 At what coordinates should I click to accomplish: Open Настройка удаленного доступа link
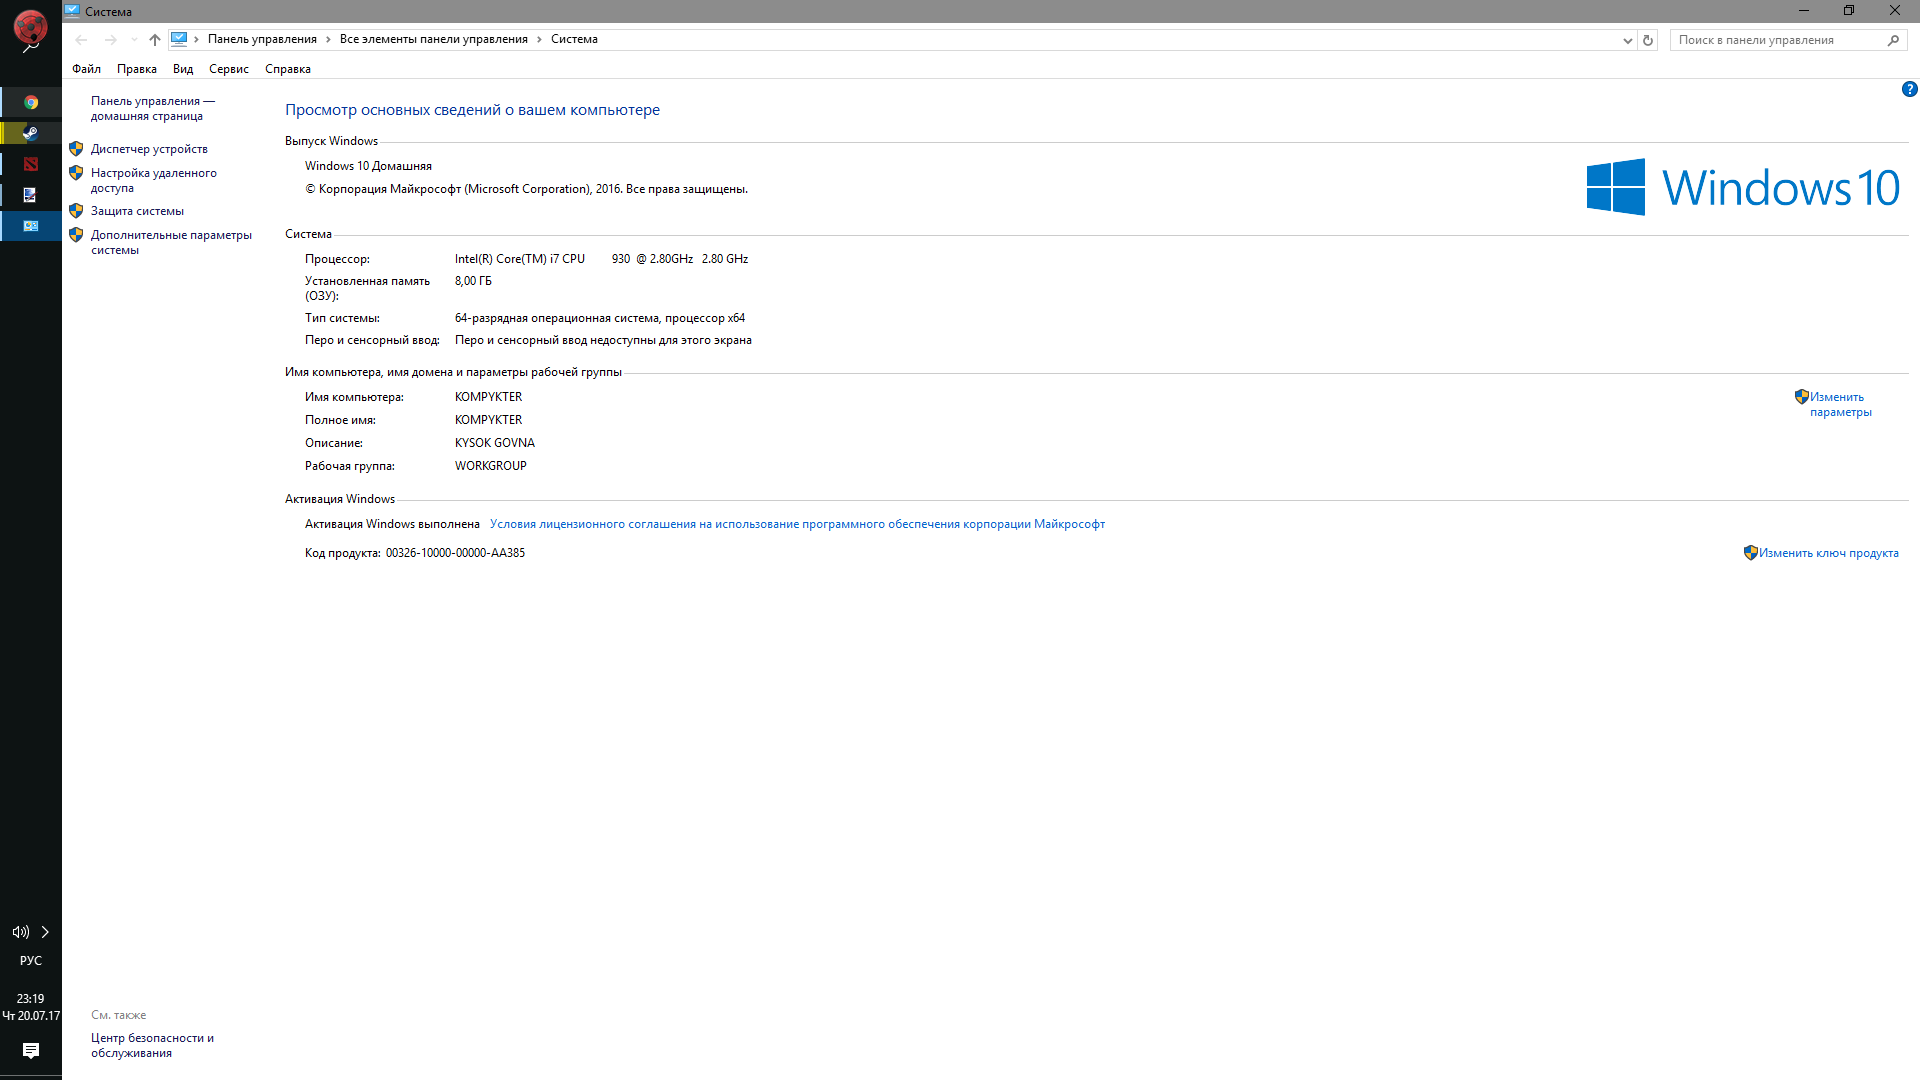(154, 180)
